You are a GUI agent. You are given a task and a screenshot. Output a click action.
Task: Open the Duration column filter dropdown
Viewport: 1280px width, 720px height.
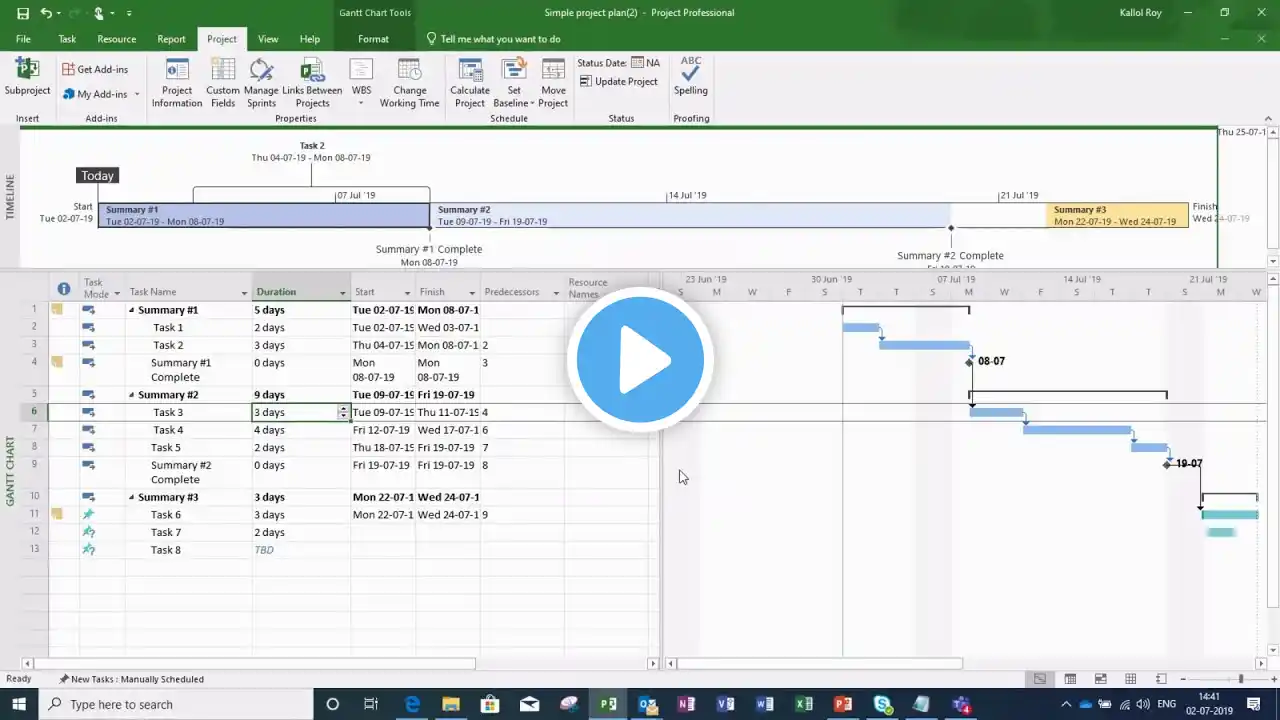click(x=343, y=293)
